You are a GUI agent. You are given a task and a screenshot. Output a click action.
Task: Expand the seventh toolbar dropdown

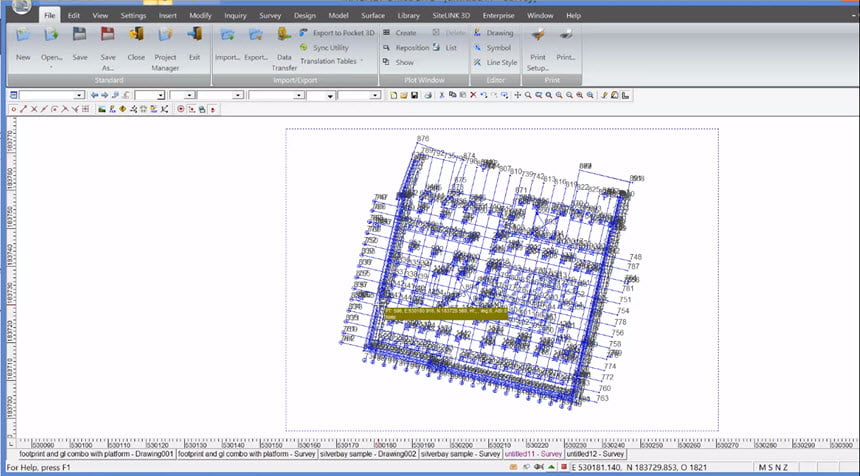coord(375,95)
